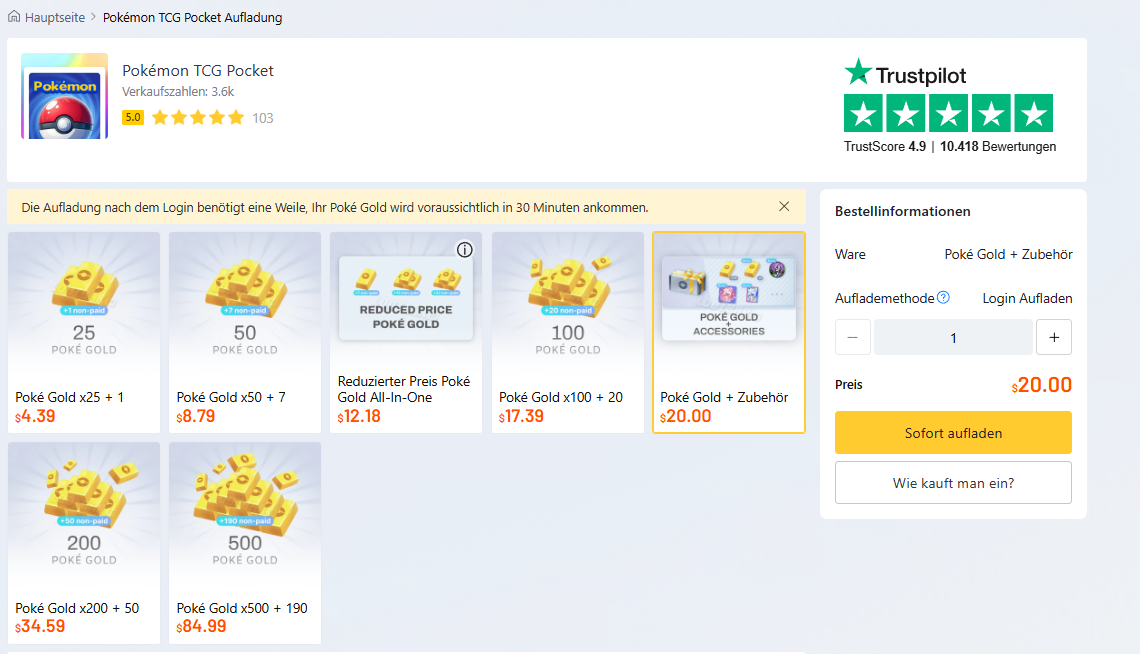Select the Poké Gold + Zubehör card
This screenshot has height=654, width=1140.
click(x=728, y=332)
